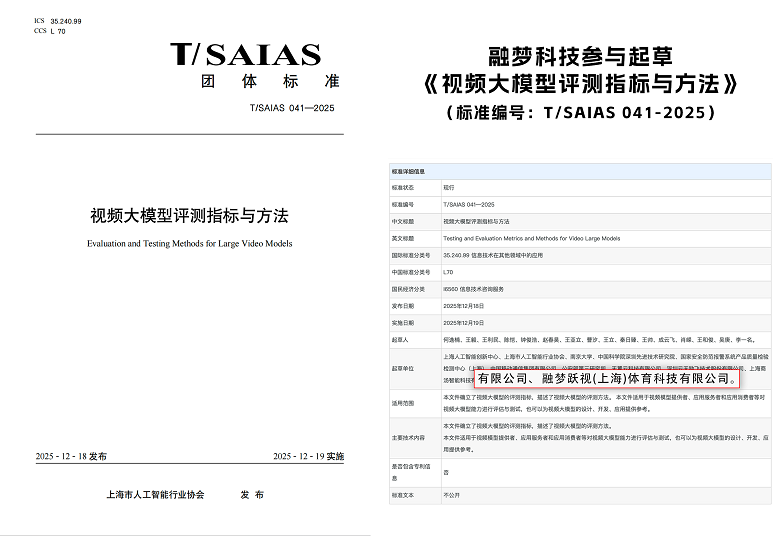Click the '现行' status value
This screenshot has height=536, width=782.
(x=449, y=187)
